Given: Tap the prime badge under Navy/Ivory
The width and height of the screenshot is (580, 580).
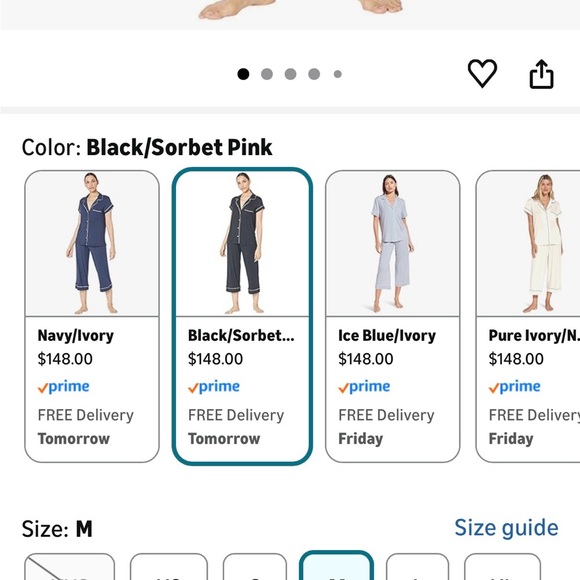Looking at the screenshot, I should [x=63, y=387].
